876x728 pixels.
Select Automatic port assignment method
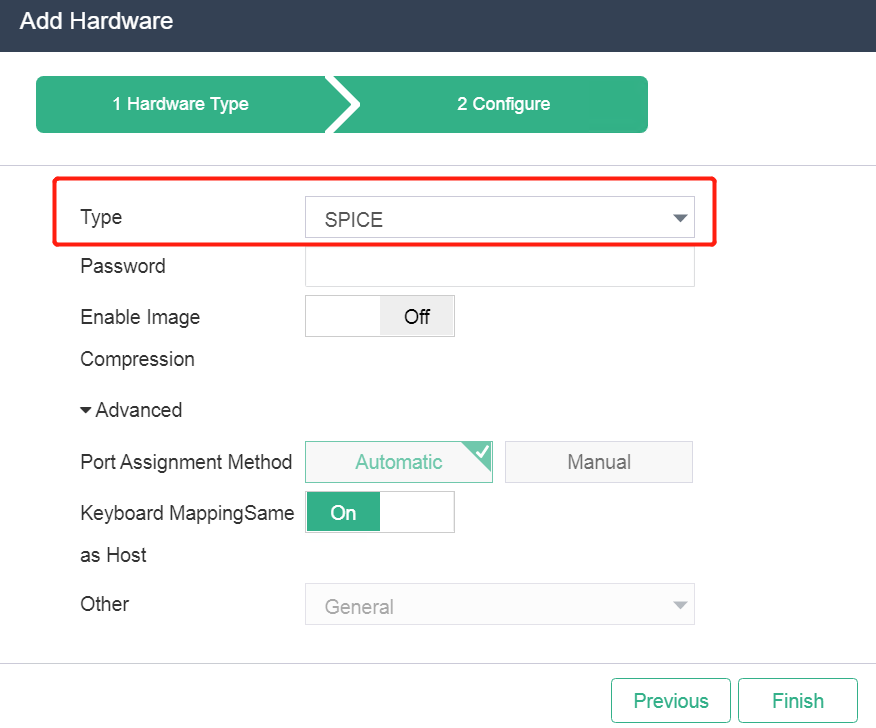[x=399, y=462]
